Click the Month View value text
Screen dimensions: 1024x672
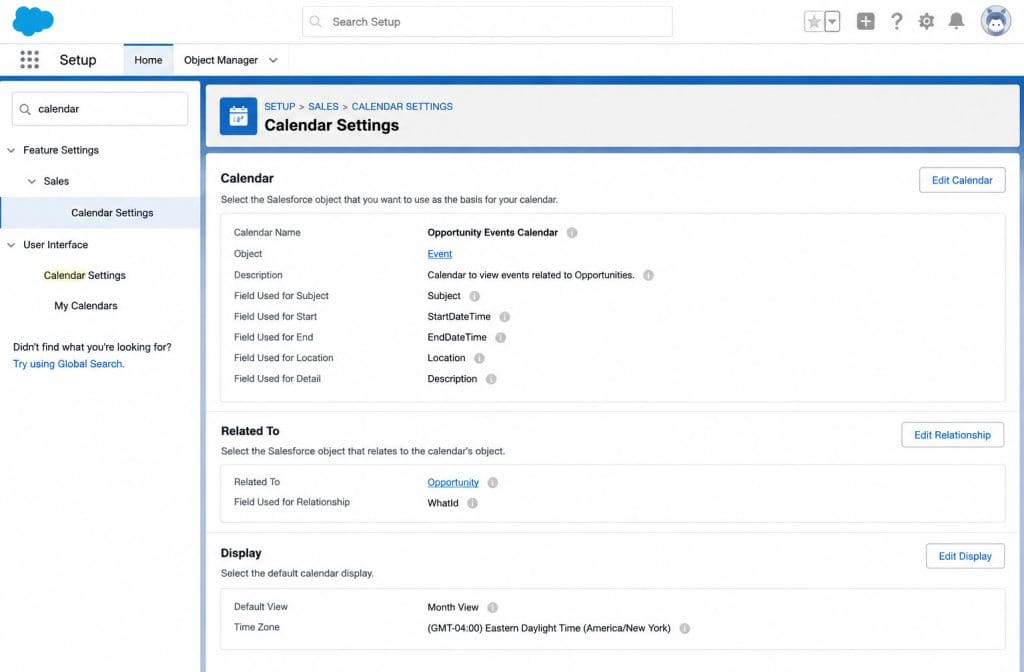(x=453, y=607)
